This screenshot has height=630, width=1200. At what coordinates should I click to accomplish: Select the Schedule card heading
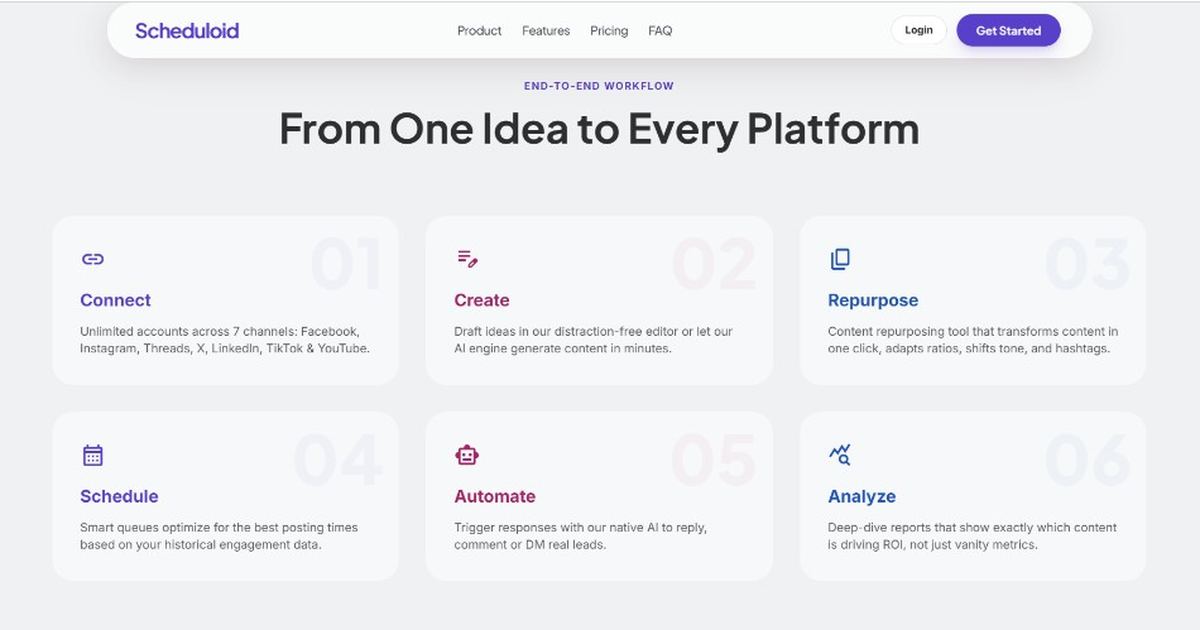tap(119, 496)
